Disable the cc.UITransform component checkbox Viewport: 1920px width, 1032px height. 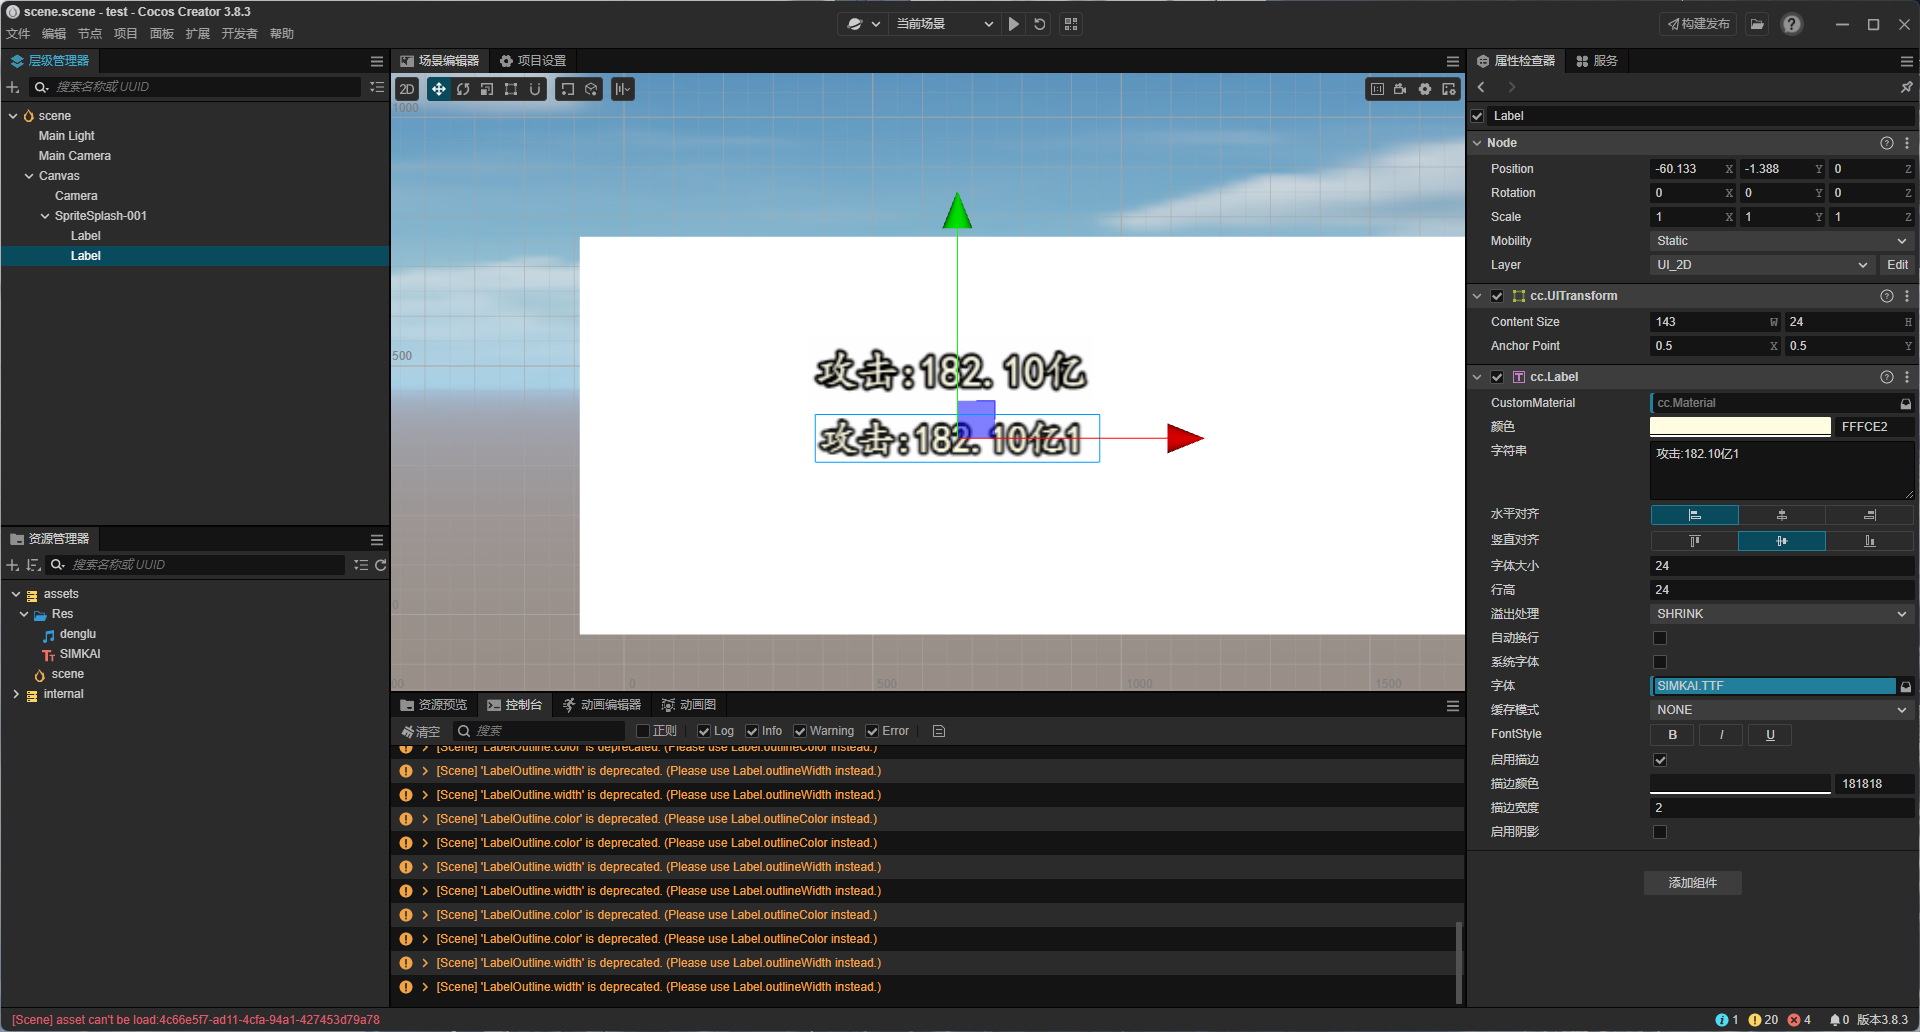coord(1497,296)
